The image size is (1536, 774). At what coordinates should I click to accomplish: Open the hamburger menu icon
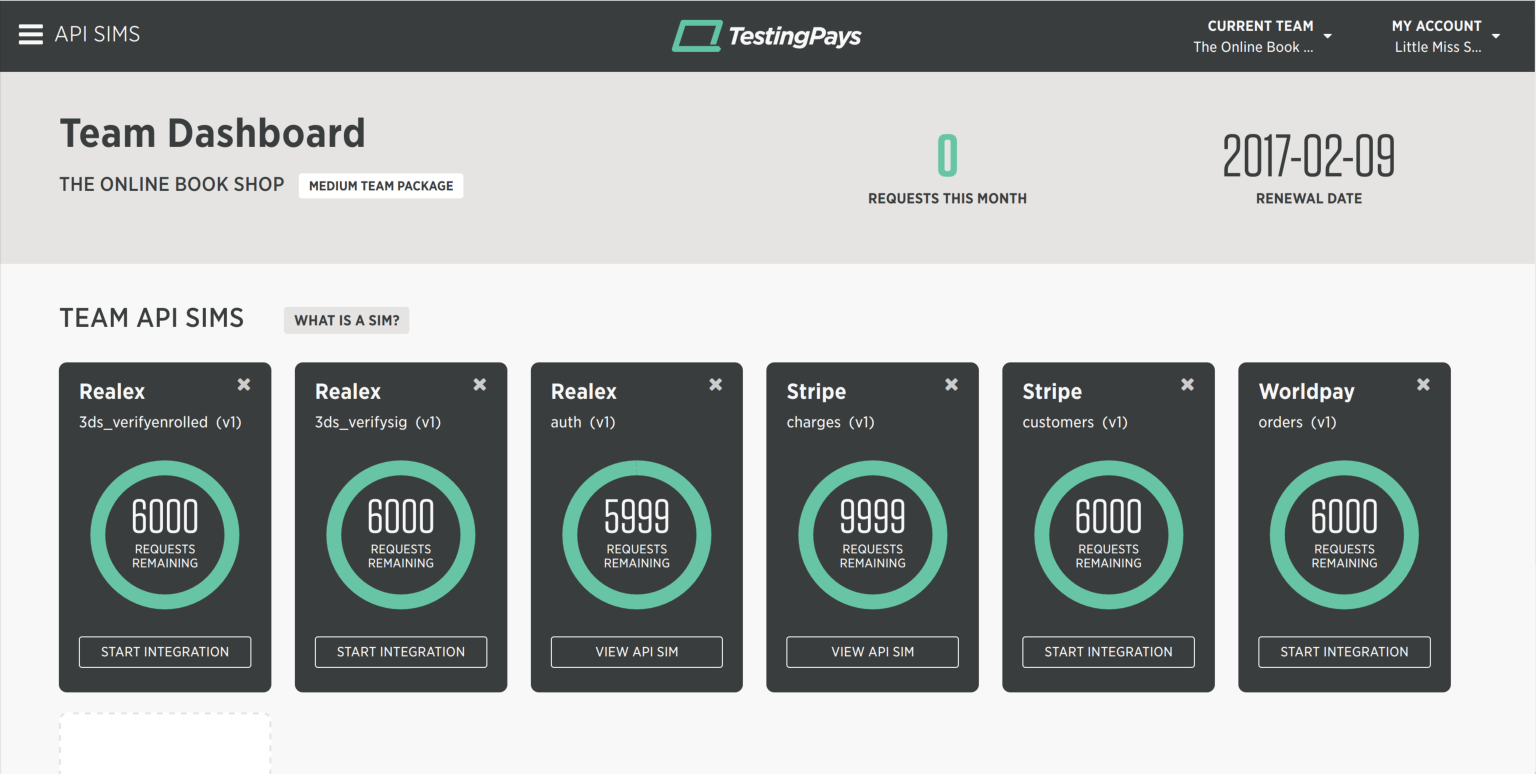click(x=31, y=34)
